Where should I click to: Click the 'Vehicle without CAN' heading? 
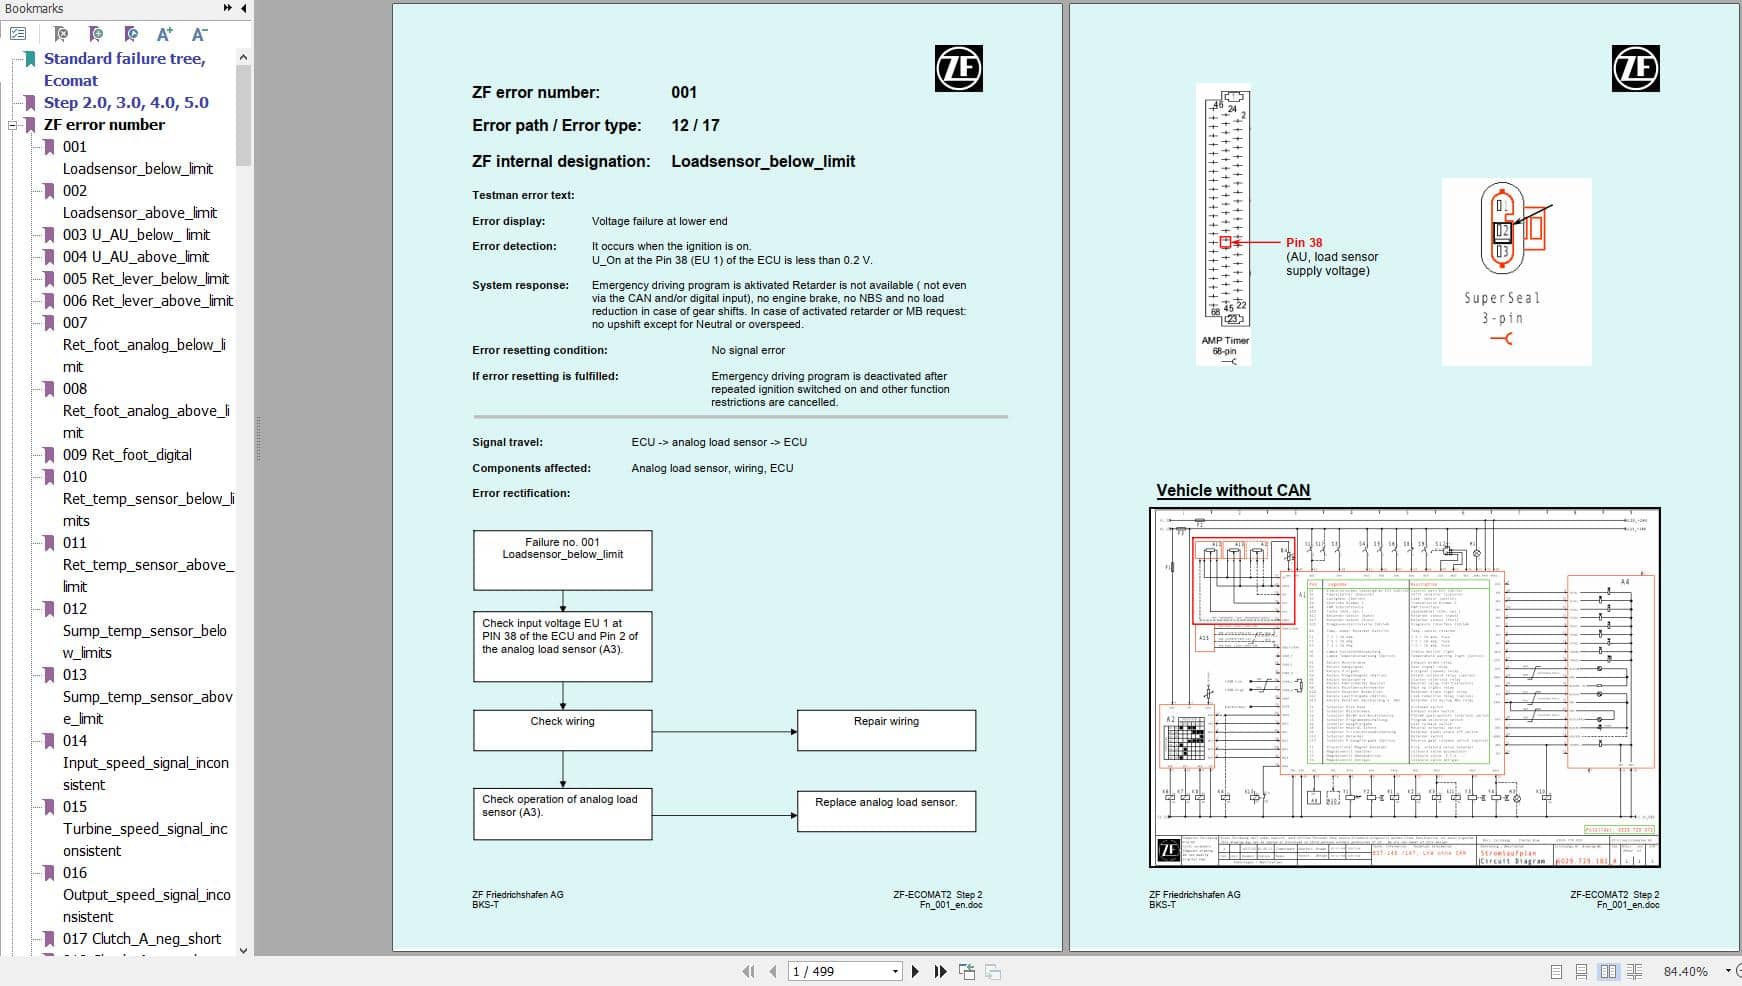(1233, 490)
